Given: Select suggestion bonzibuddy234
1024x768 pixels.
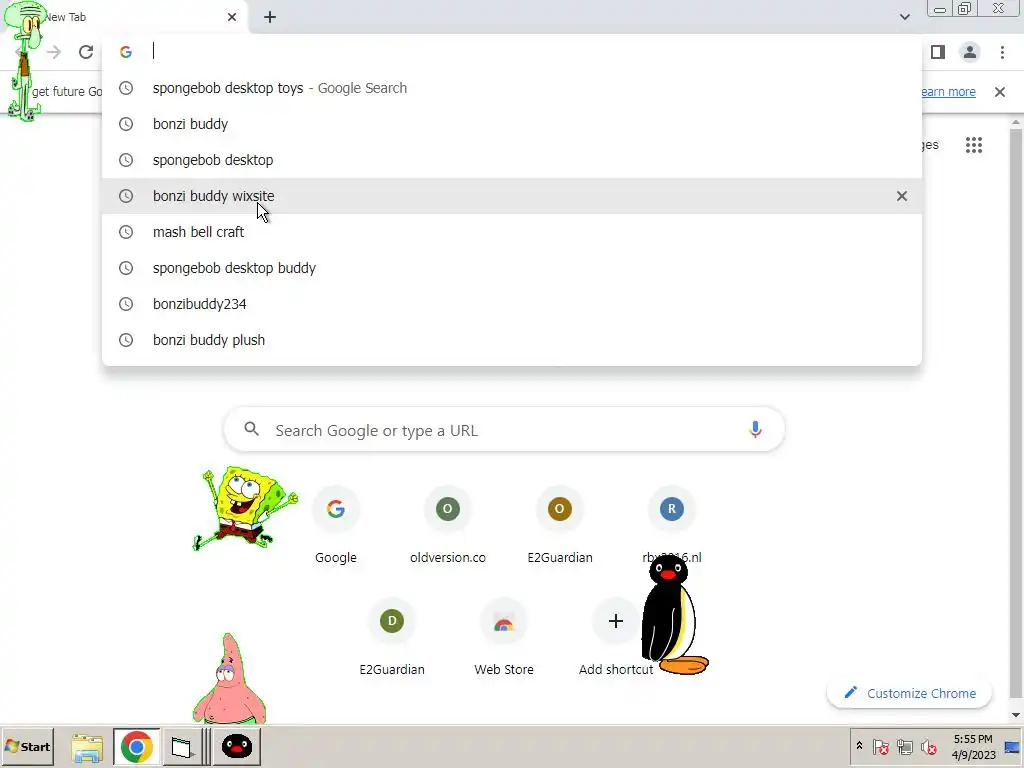Looking at the screenshot, I should pyautogui.click(x=512, y=304).
